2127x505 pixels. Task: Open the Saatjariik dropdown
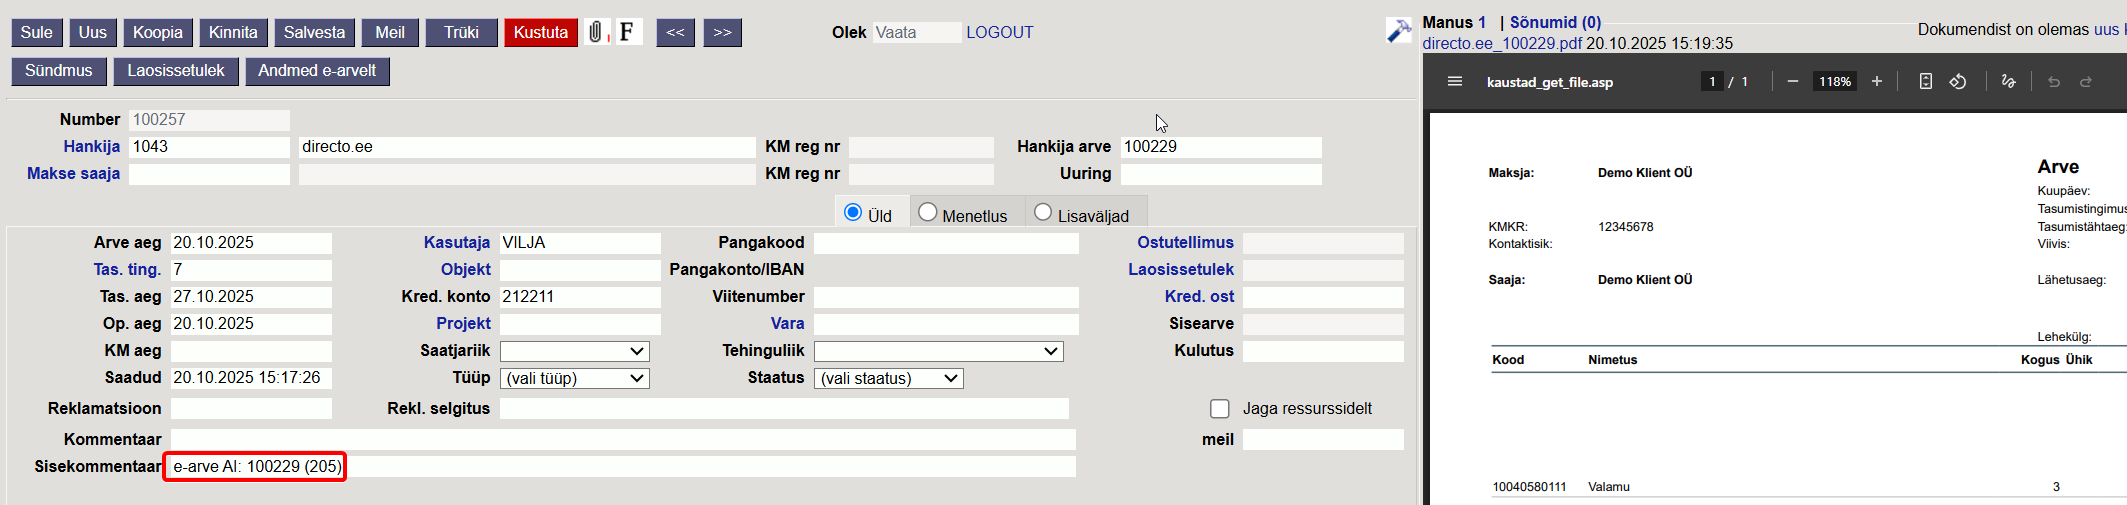coord(574,352)
